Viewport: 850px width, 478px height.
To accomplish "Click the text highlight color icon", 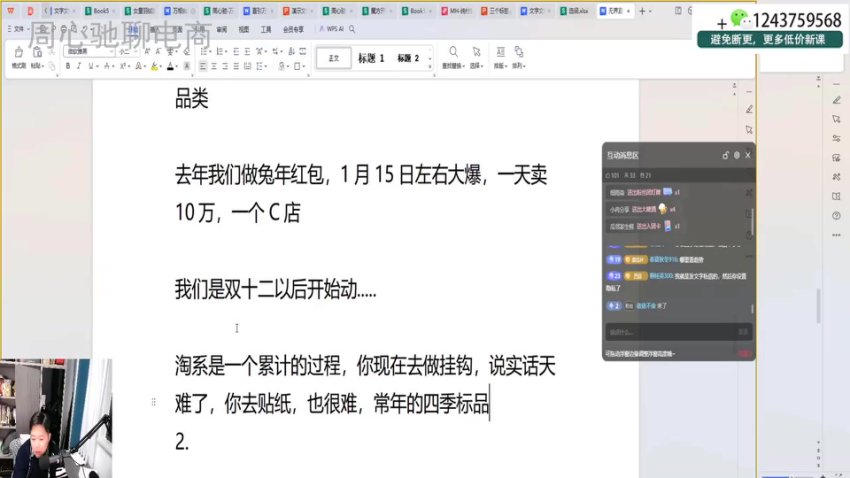I will click(154, 66).
